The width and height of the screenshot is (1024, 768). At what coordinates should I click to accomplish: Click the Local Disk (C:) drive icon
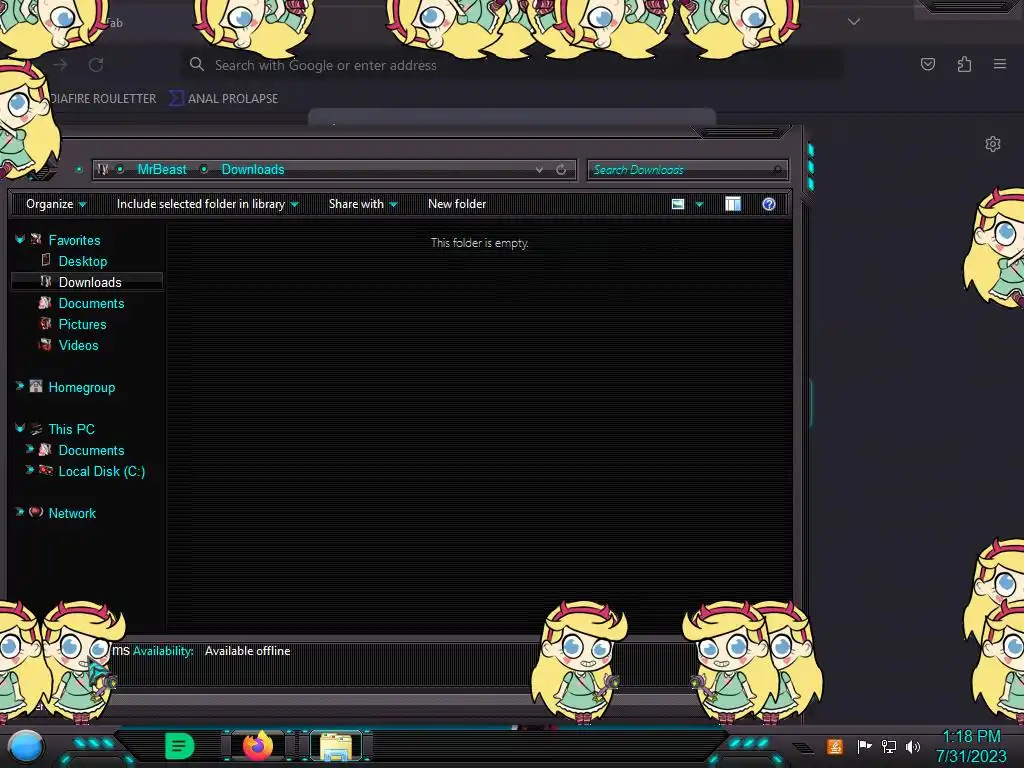[x=45, y=470]
